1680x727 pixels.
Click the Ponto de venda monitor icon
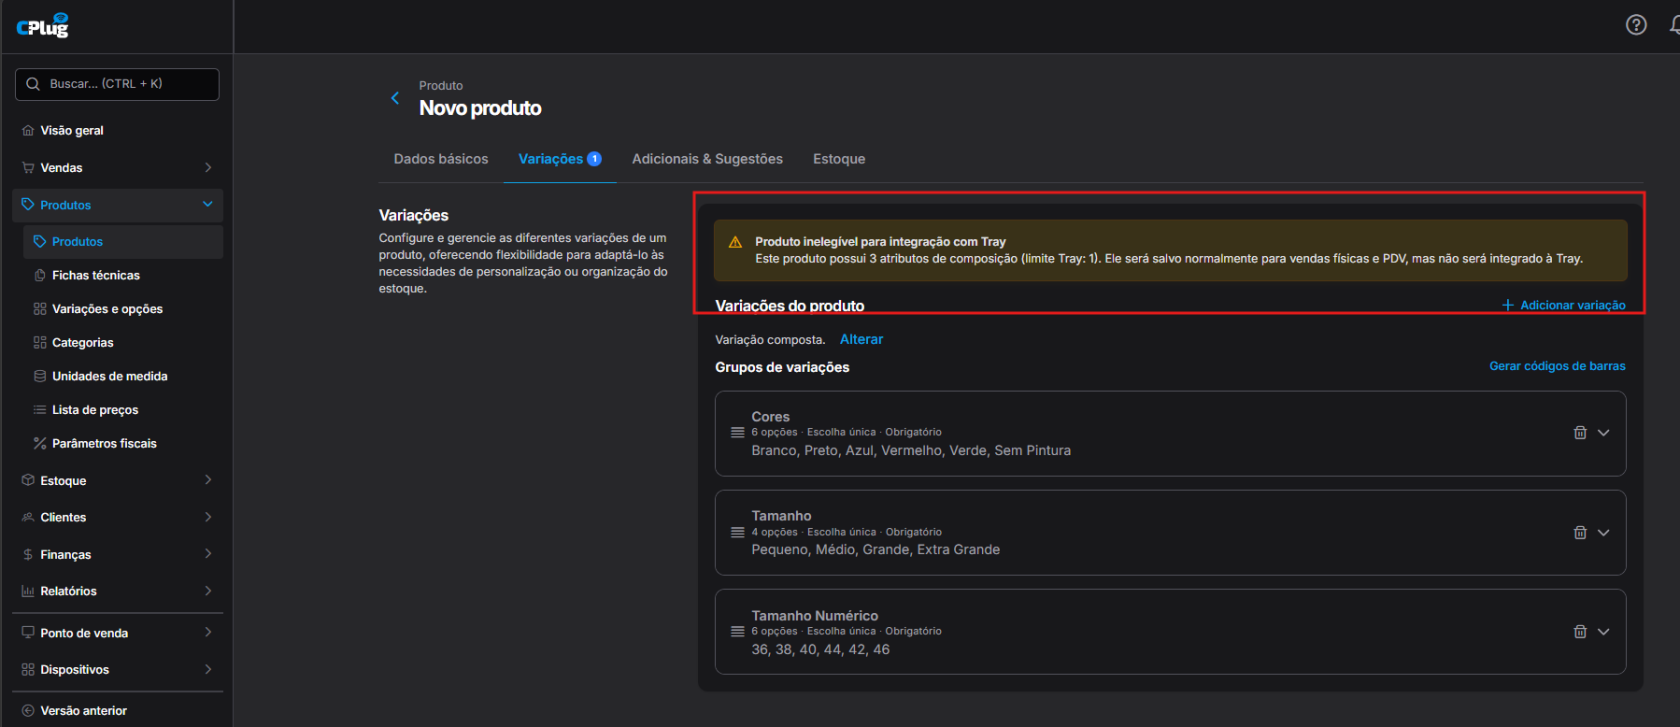click(28, 633)
